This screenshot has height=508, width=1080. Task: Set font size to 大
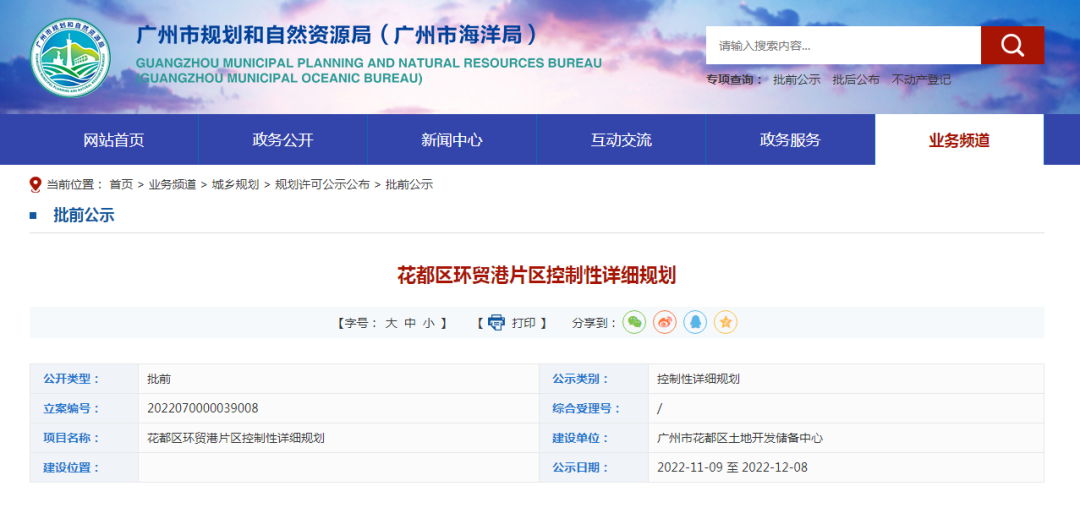point(391,323)
